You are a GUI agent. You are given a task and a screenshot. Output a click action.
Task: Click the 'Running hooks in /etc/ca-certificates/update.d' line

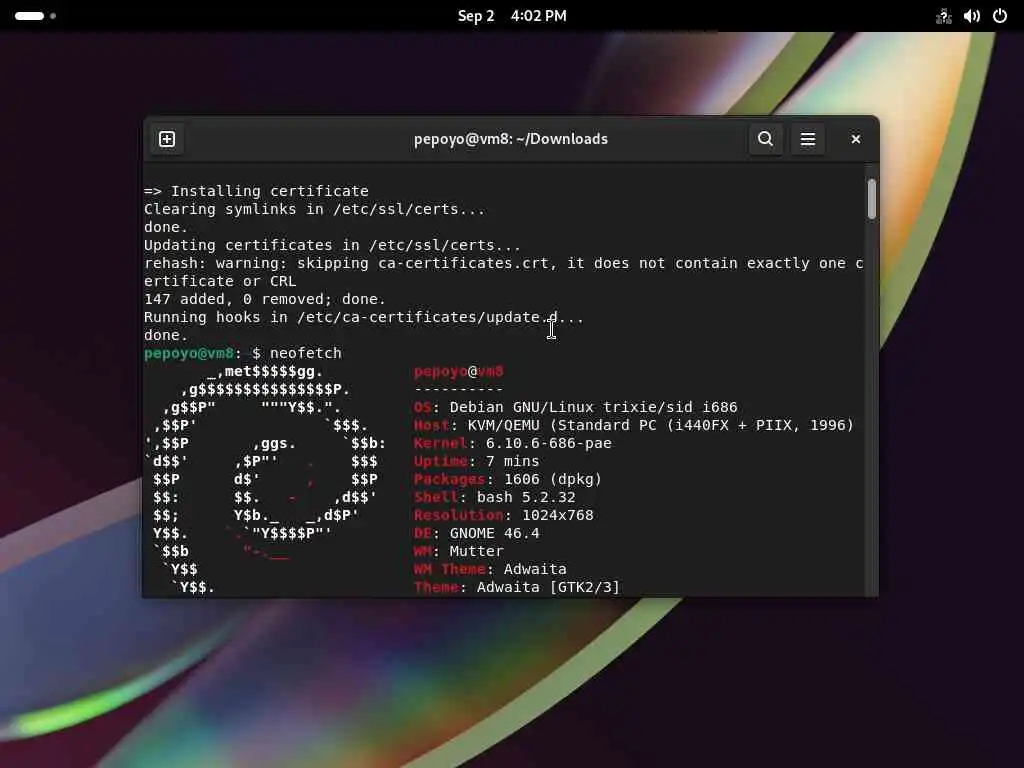click(x=364, y=317)
